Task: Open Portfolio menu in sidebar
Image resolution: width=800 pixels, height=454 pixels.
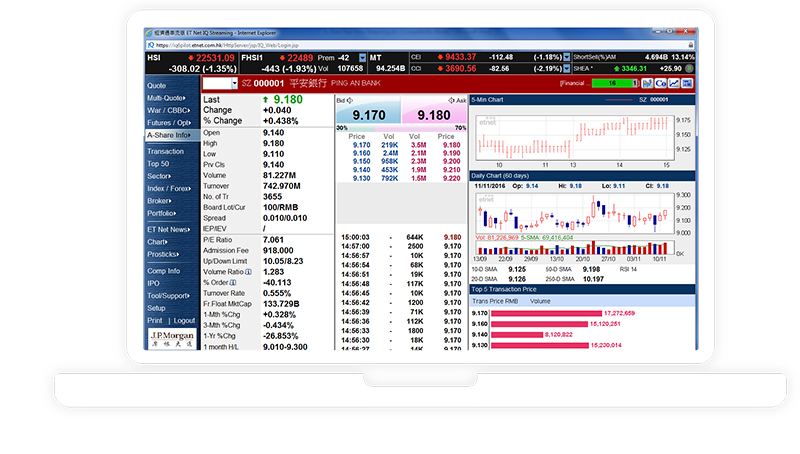Action: 162,213
